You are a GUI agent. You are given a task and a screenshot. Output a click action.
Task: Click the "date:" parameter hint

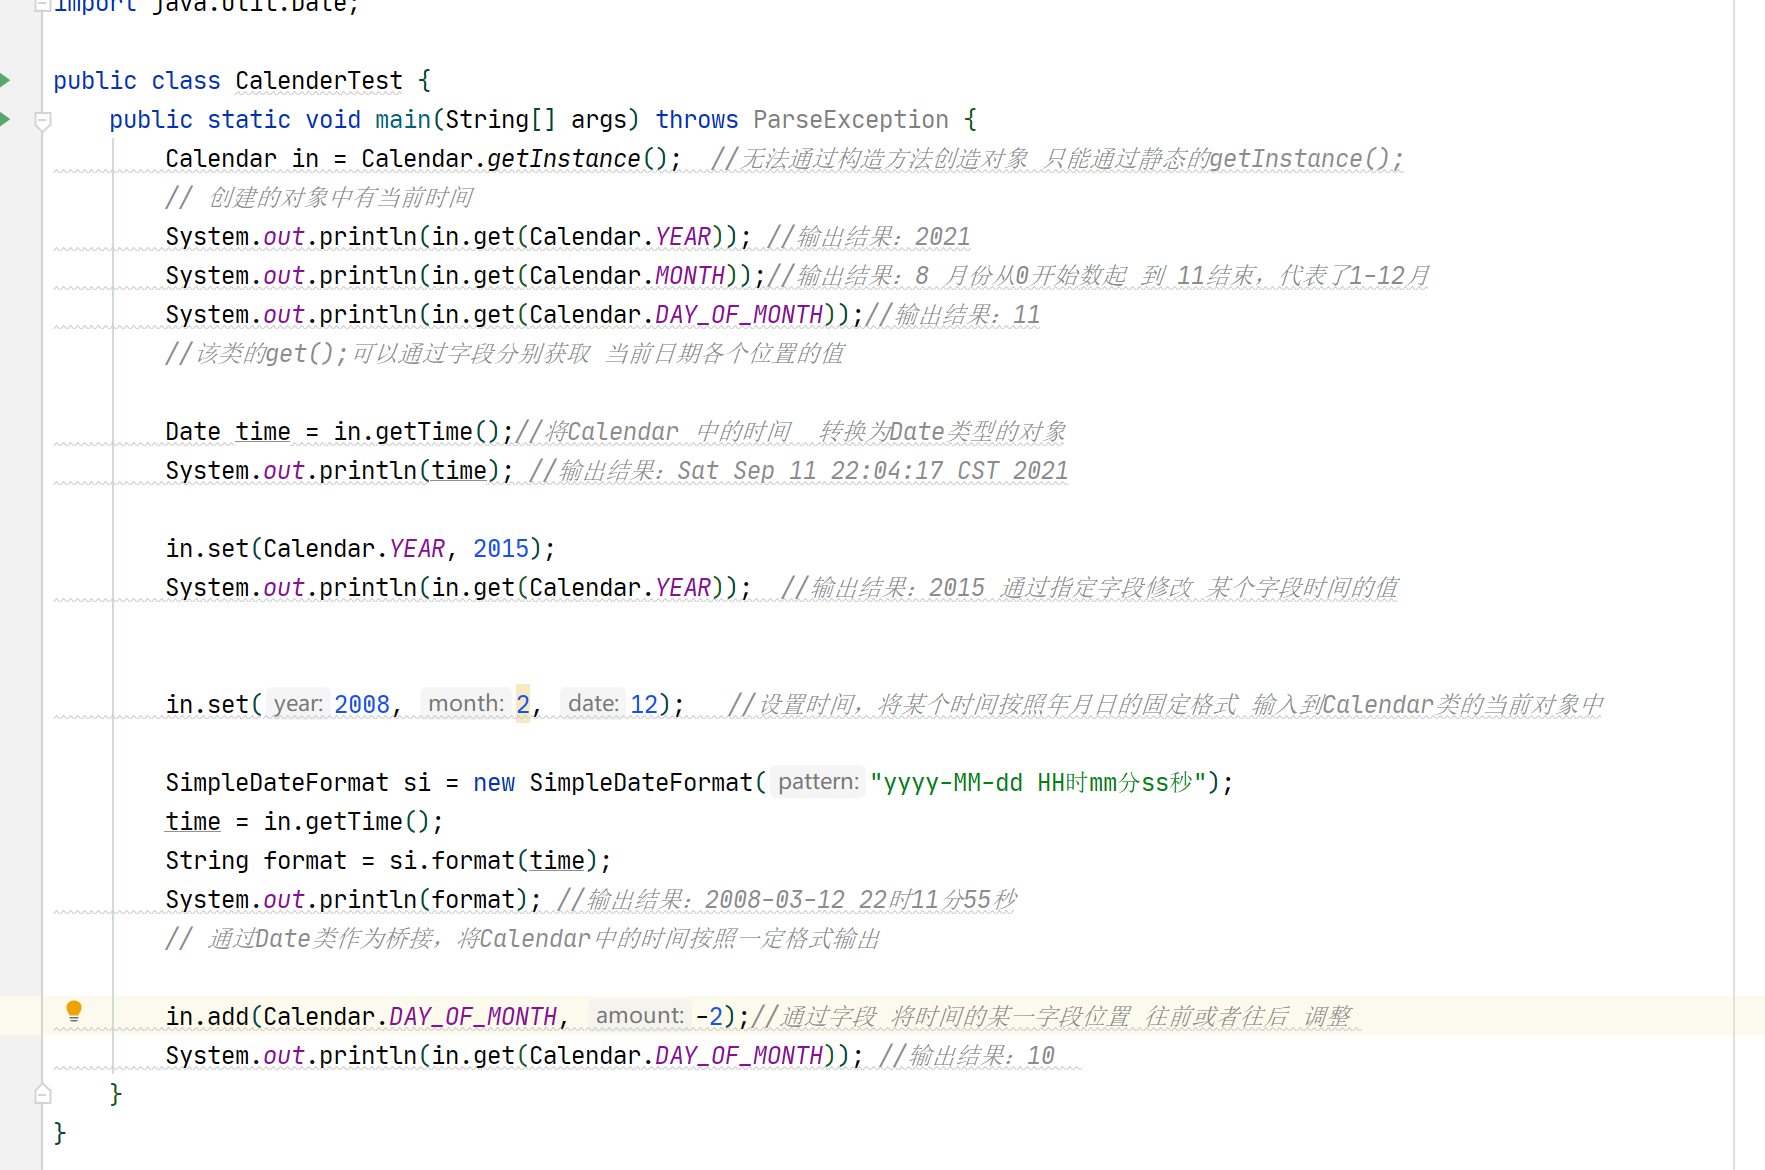(x=593, y=703)
